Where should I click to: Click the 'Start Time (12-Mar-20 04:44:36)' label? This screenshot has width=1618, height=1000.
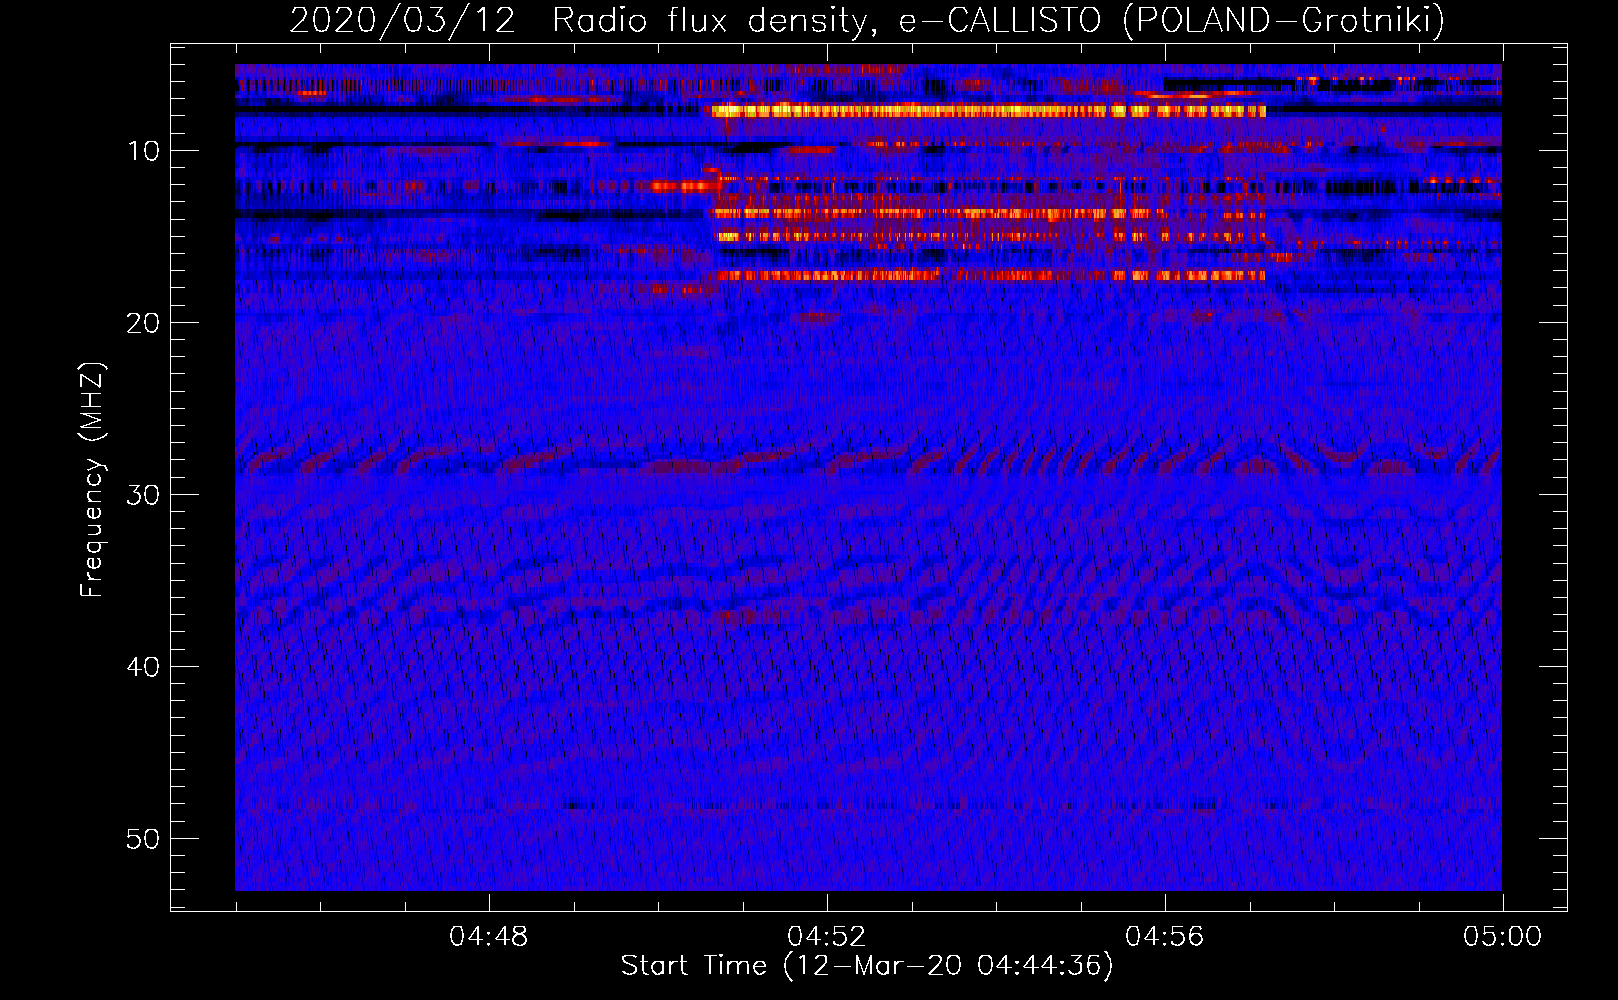coord(867,966)
